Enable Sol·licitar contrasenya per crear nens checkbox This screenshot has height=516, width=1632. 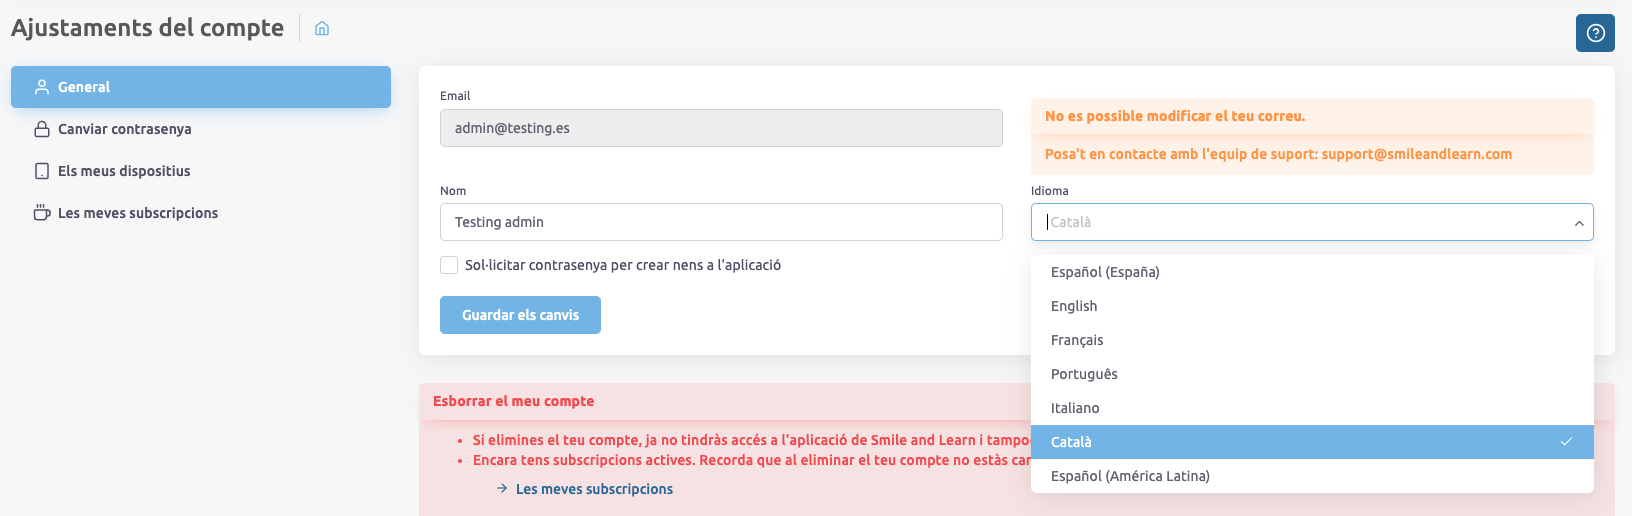coord(449,265)
